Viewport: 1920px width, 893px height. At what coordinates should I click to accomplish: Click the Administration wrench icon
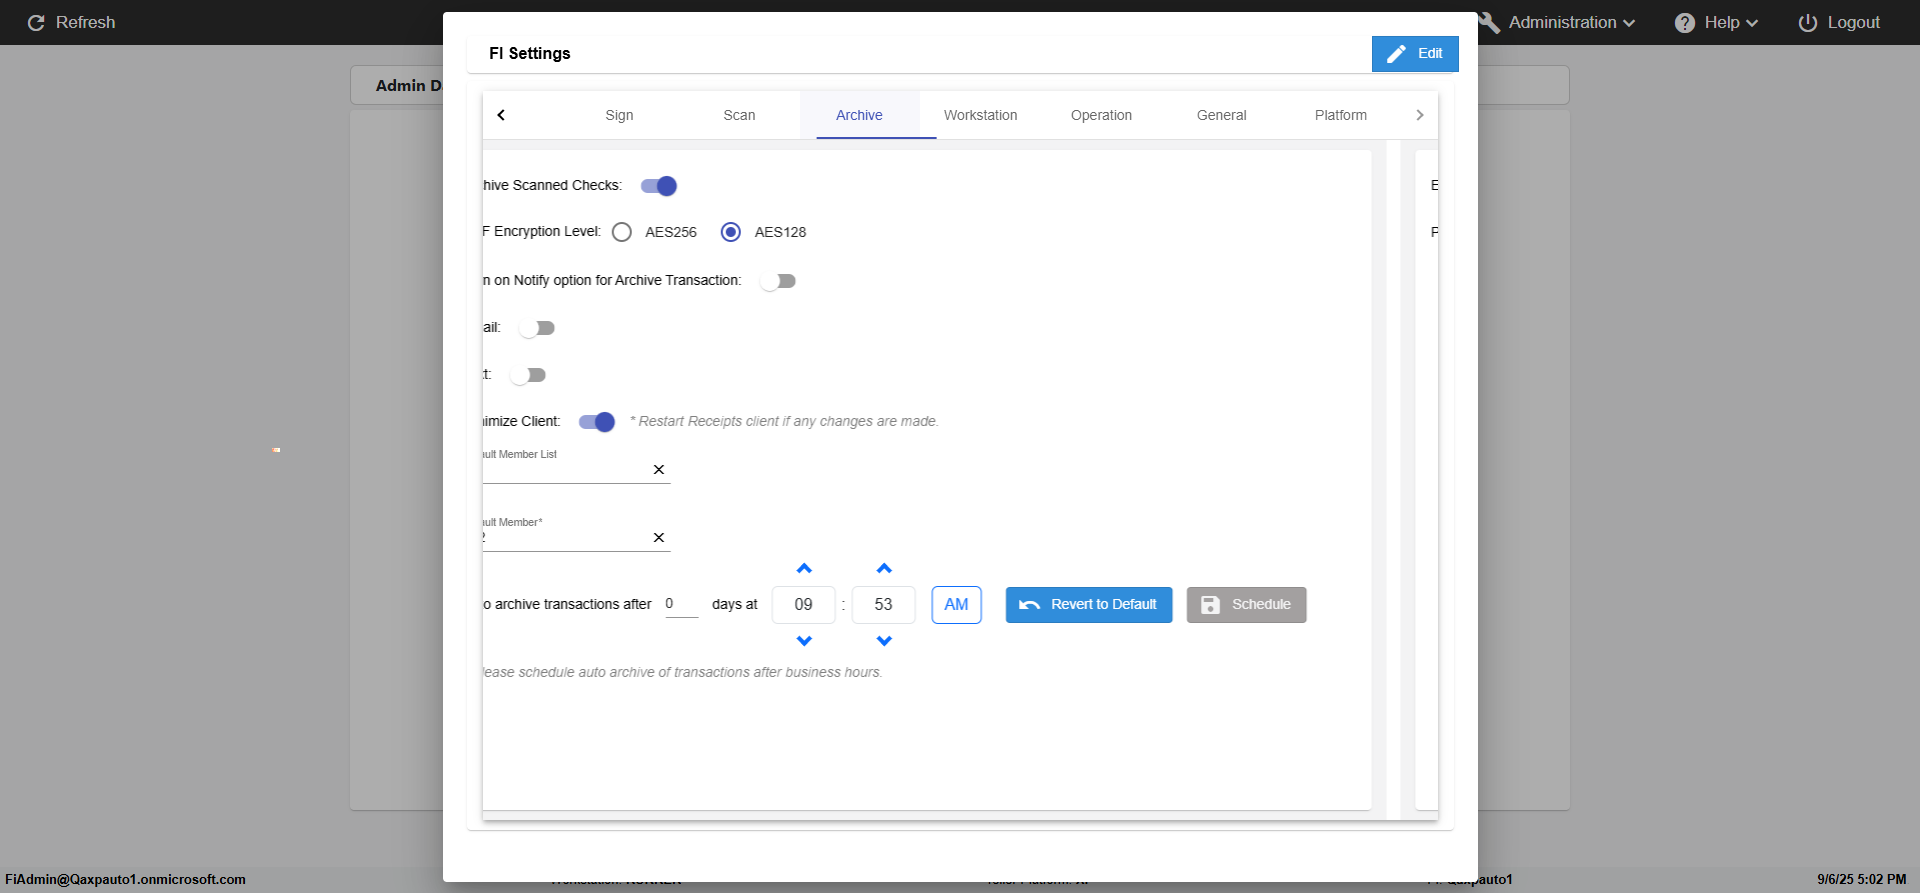(x=1489, y=23)
